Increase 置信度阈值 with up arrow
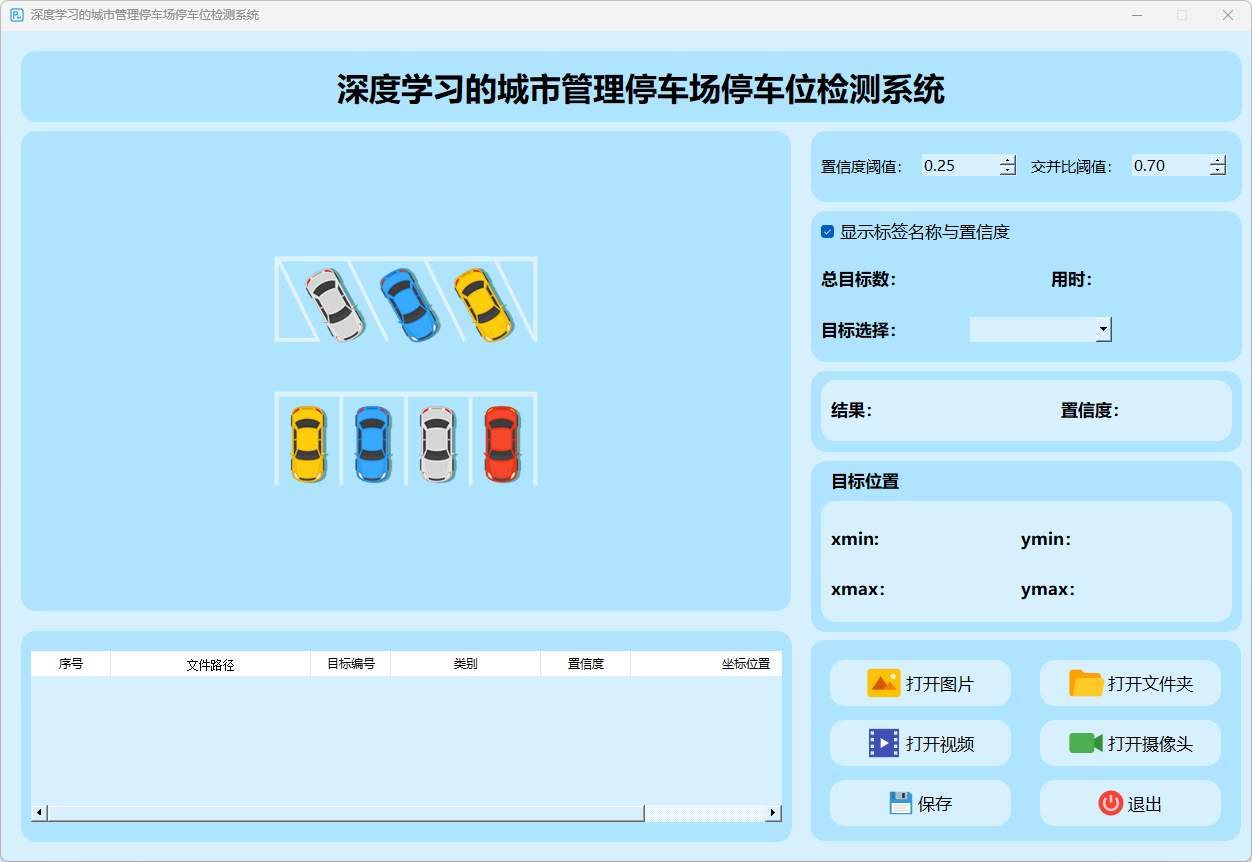Viewport: 1252px width, 862px height. tap(1007, 160)
